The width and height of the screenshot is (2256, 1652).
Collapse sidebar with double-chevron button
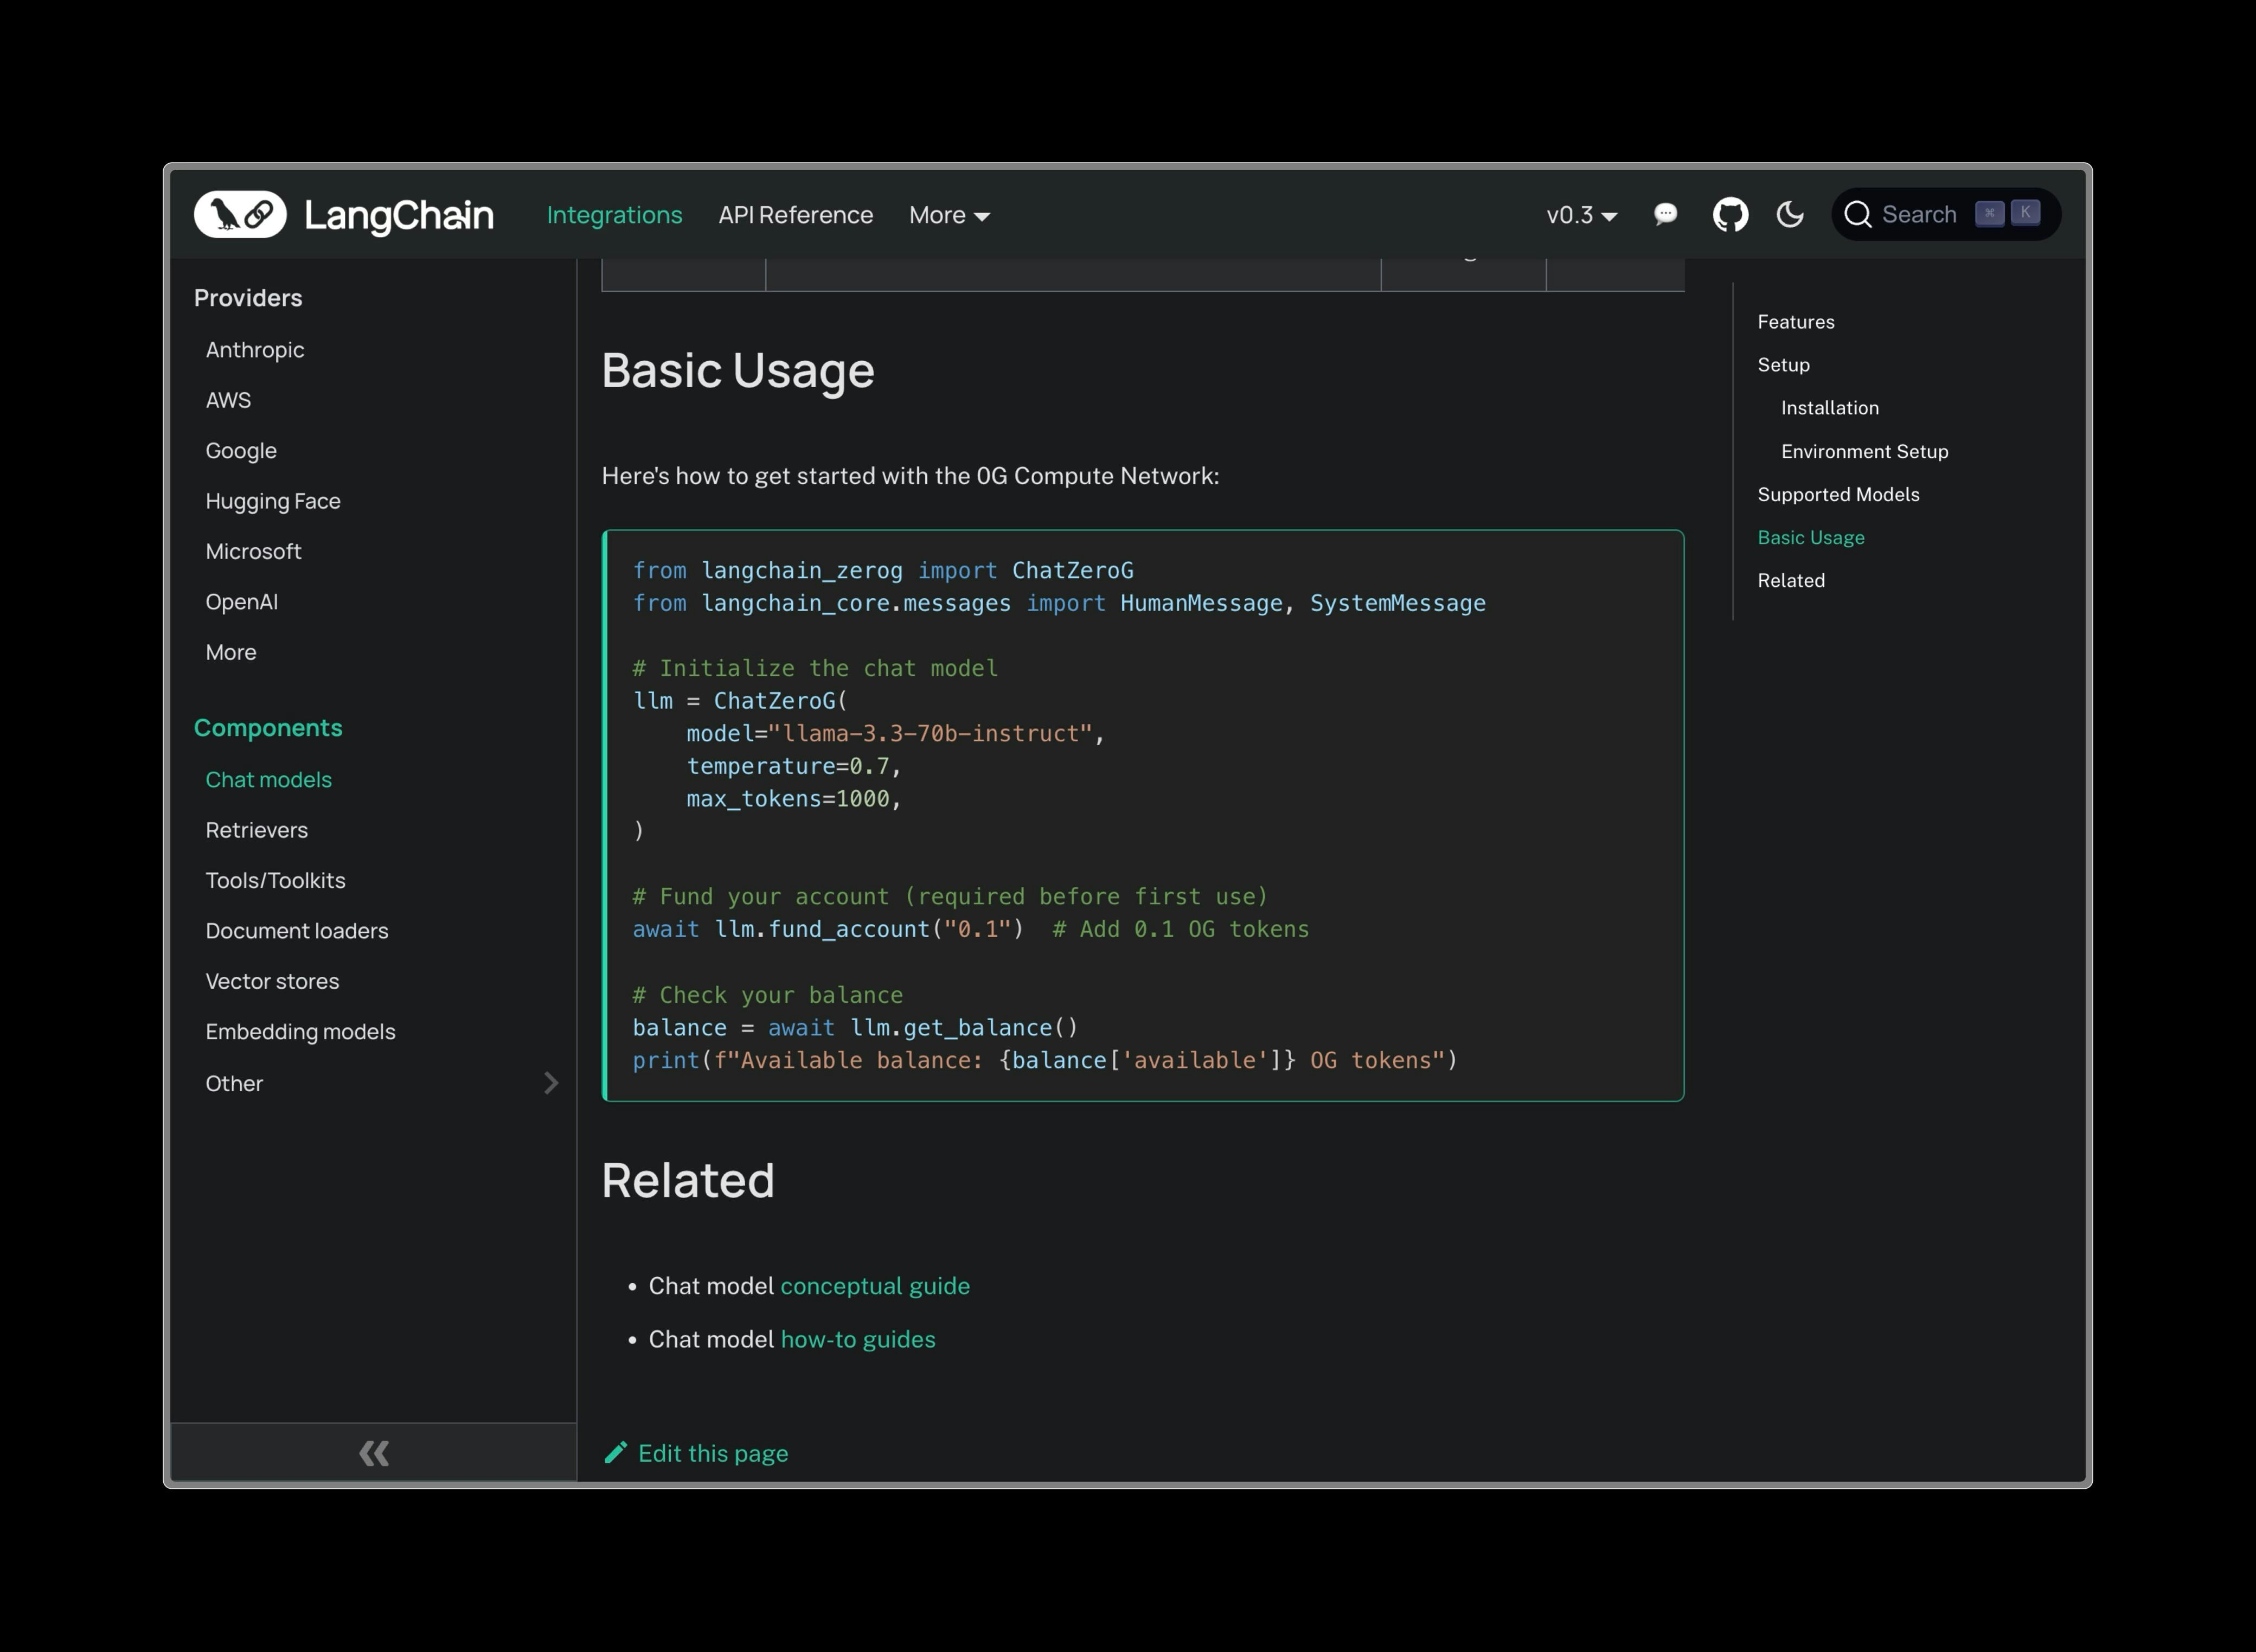[374, 1453]
